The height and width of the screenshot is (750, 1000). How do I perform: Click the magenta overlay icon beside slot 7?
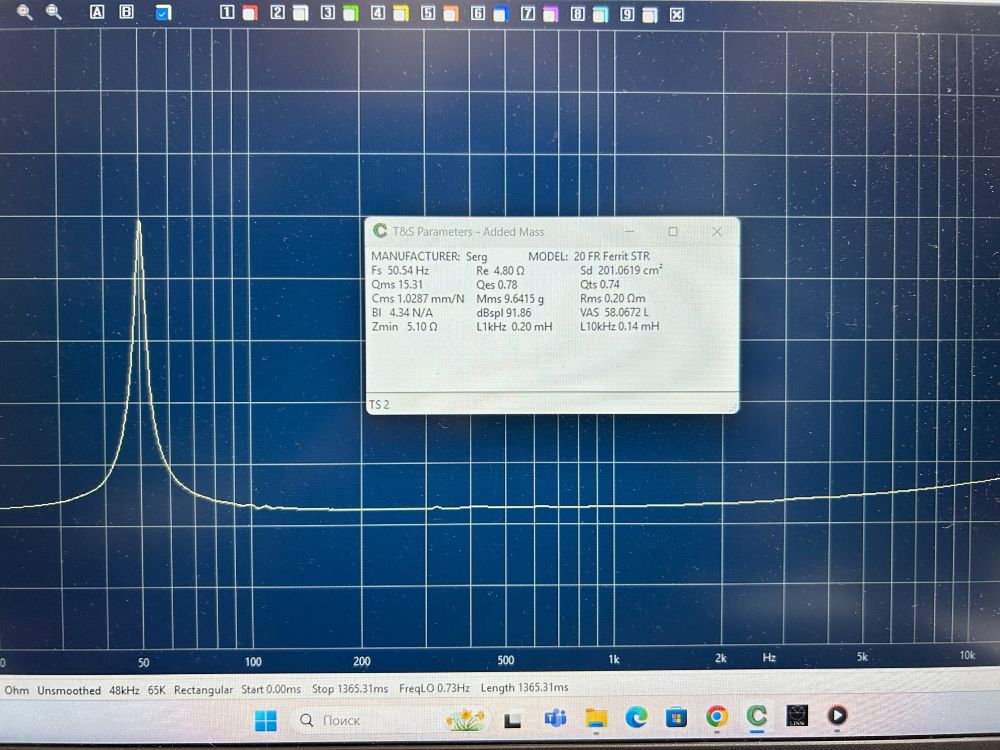pos(550,14)
